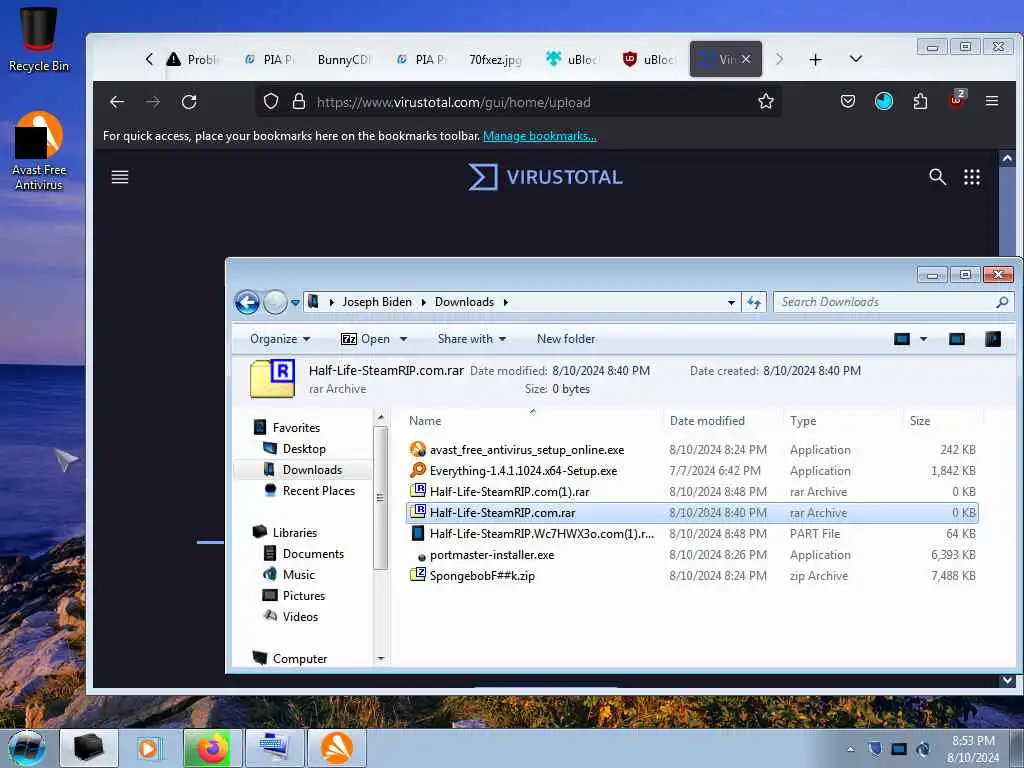Open the VirusTotal sidebar hamburger menu
1024x768 pixels.
pos(120,177)
